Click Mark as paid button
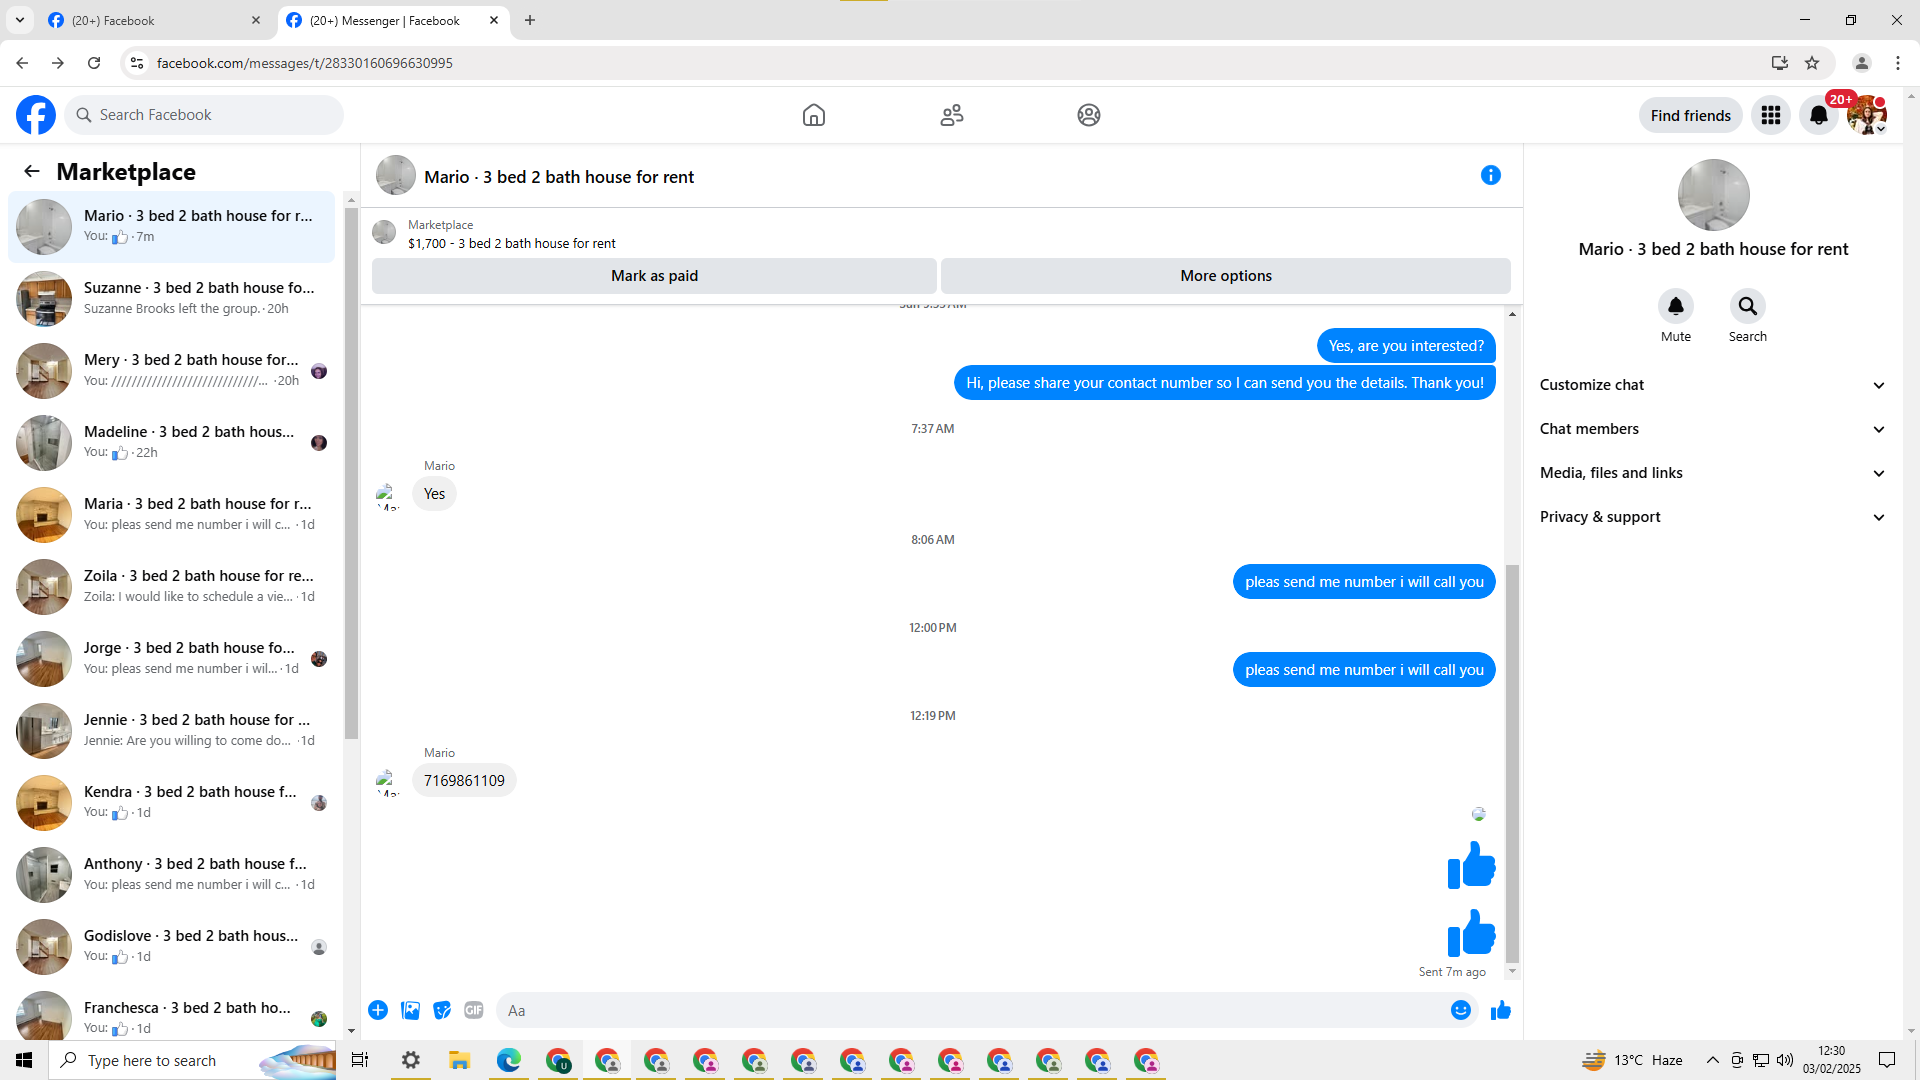This screenshot has height=1080, width=1920. (x=654, y=276)
